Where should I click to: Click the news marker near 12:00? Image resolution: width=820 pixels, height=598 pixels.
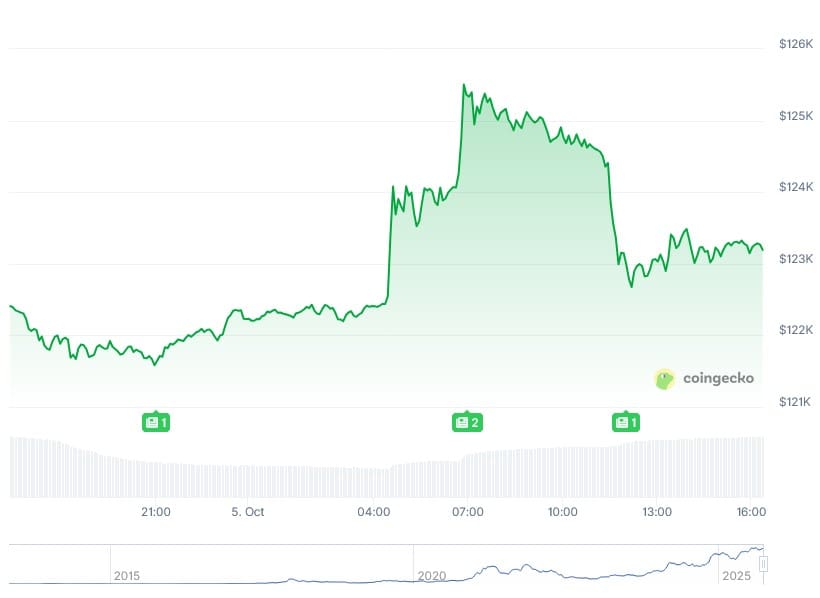(626, 422)
